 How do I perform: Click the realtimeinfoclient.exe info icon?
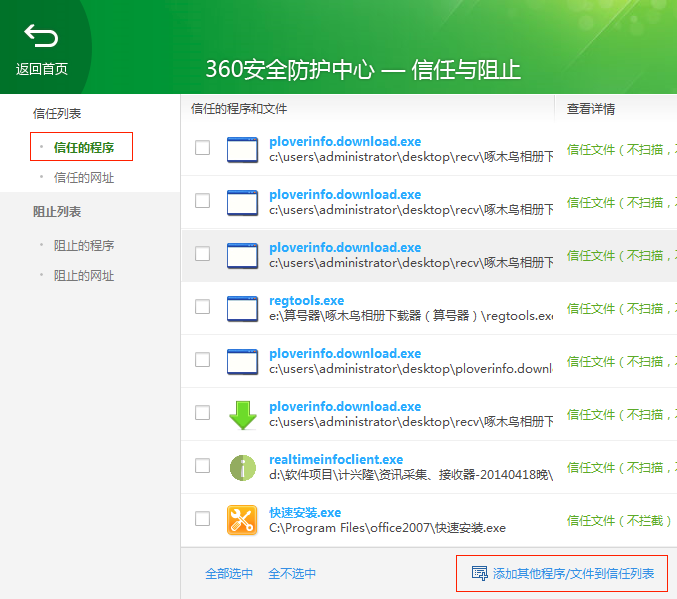point(242,467)
